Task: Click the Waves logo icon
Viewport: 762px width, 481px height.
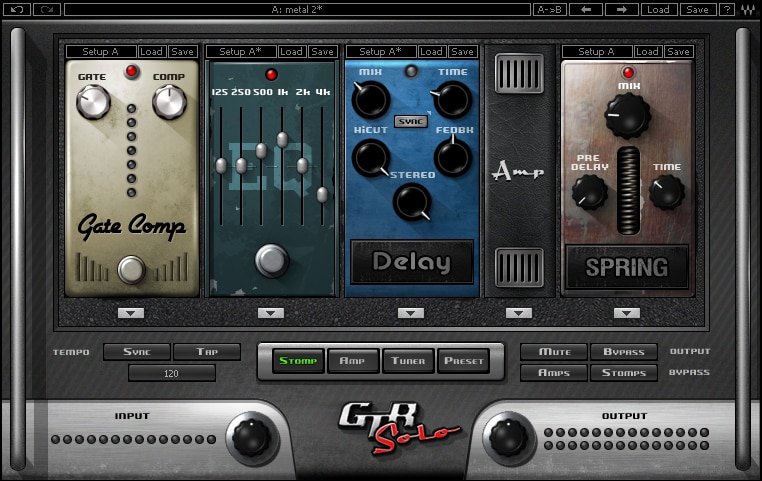Action: pos(748,9)
